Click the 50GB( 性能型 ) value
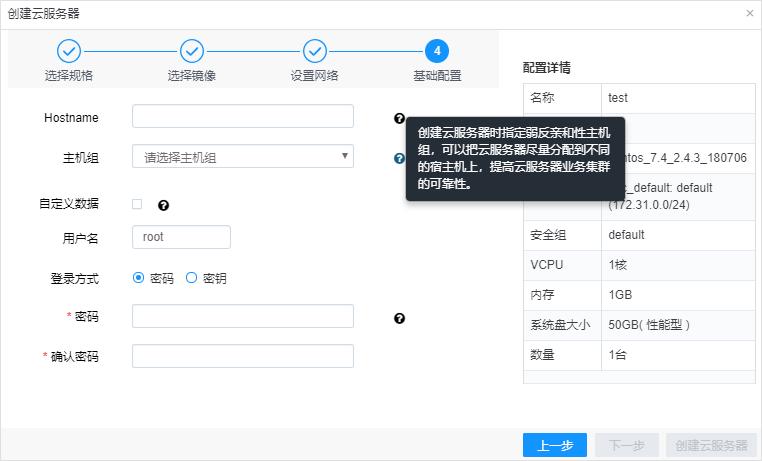The image size is (762, 461). [x=649, y=325]
